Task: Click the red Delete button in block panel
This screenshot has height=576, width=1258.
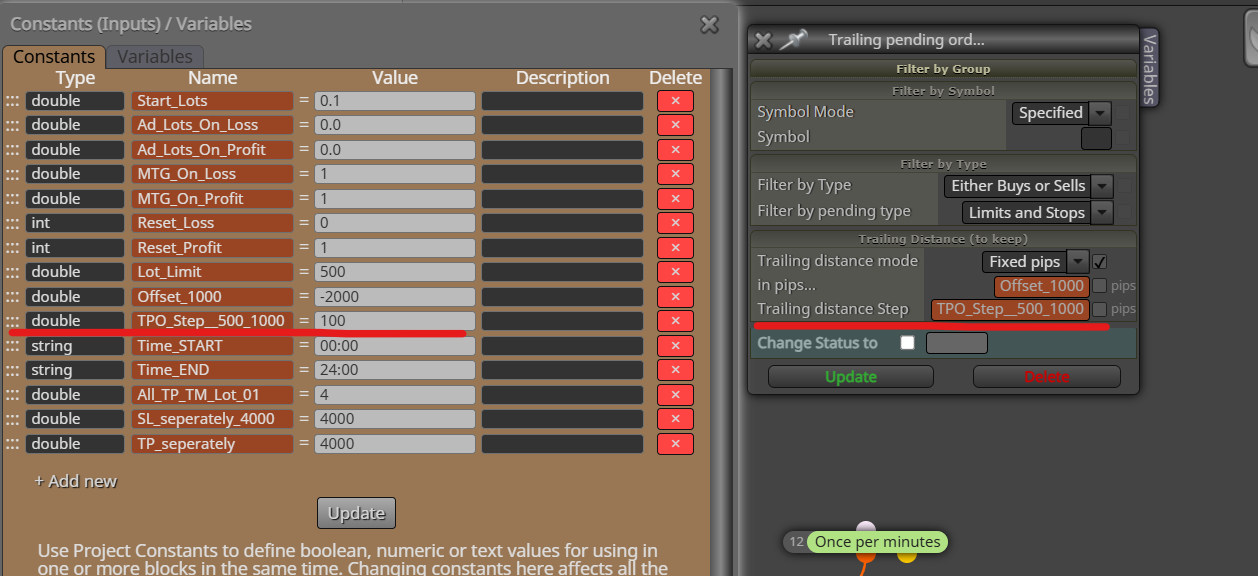Action: [x=1046, y=377]
